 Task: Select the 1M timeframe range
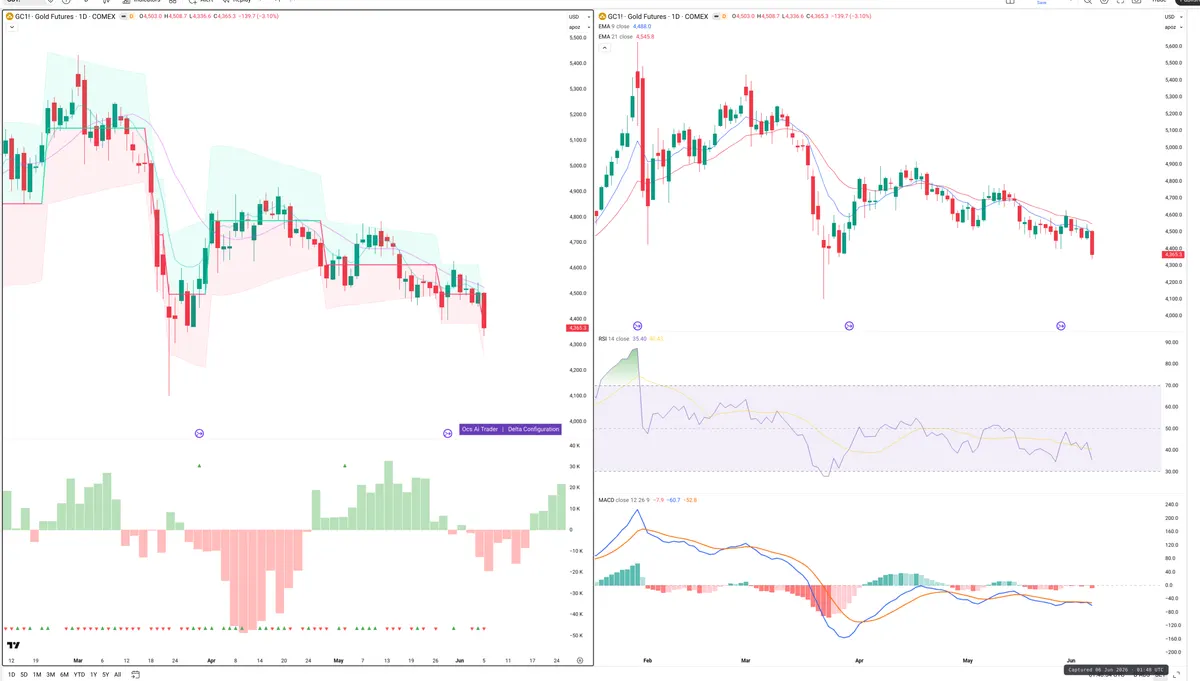37,675
